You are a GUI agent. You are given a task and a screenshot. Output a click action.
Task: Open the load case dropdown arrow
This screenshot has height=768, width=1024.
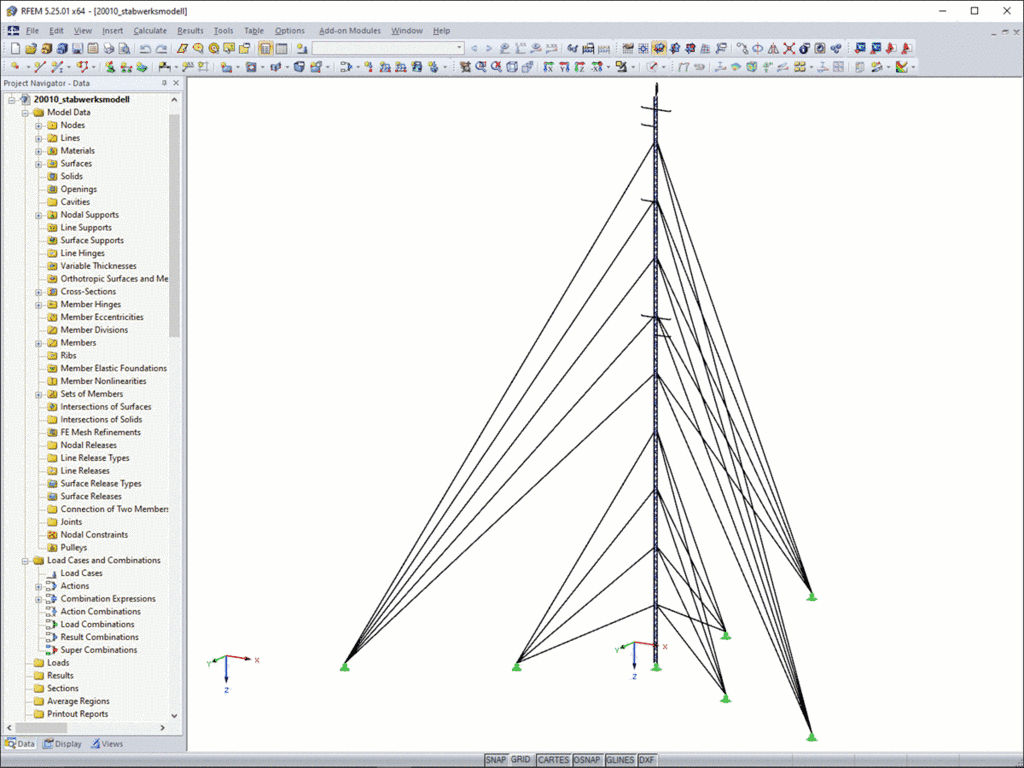pos(459,48)
